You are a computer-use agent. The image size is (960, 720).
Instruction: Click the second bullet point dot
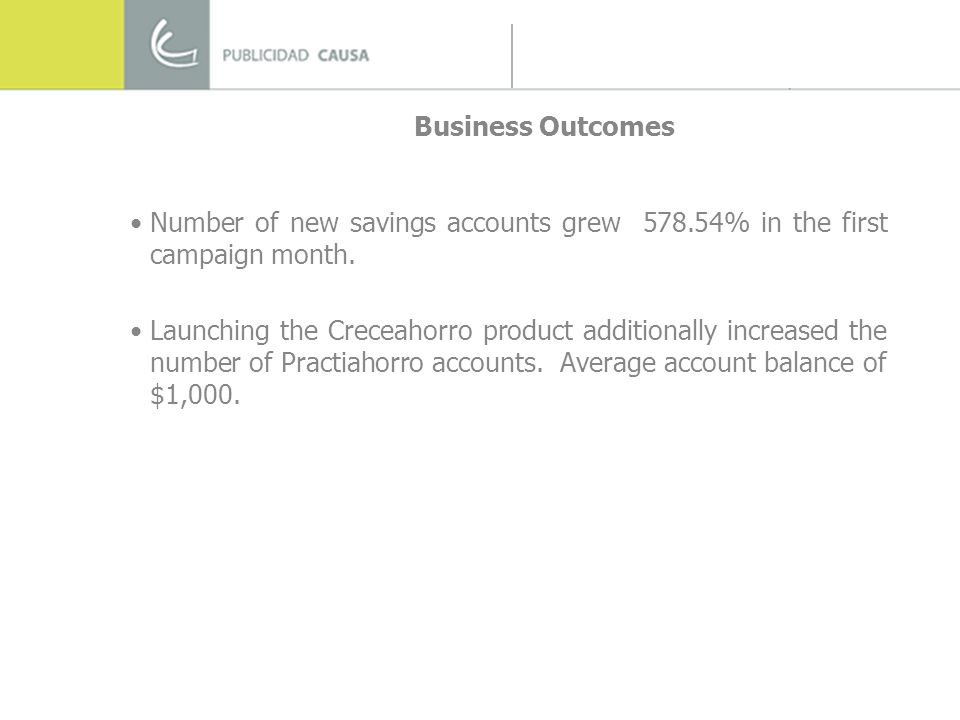click(x=136, y=332)
